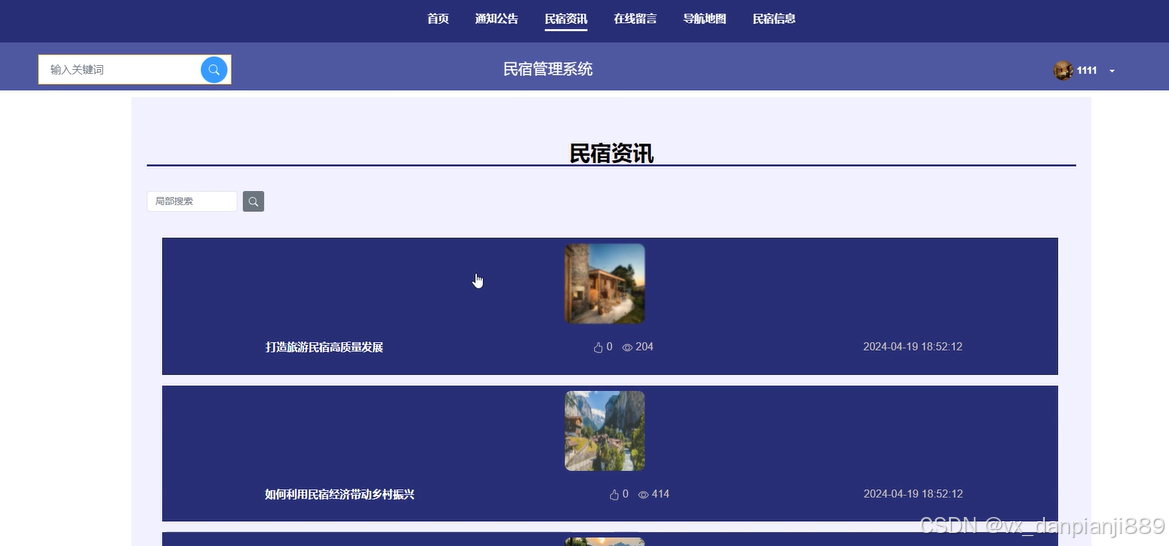Click eye views icon on 如何利用民宿经济带动乡村振兴

coord(643,495)
